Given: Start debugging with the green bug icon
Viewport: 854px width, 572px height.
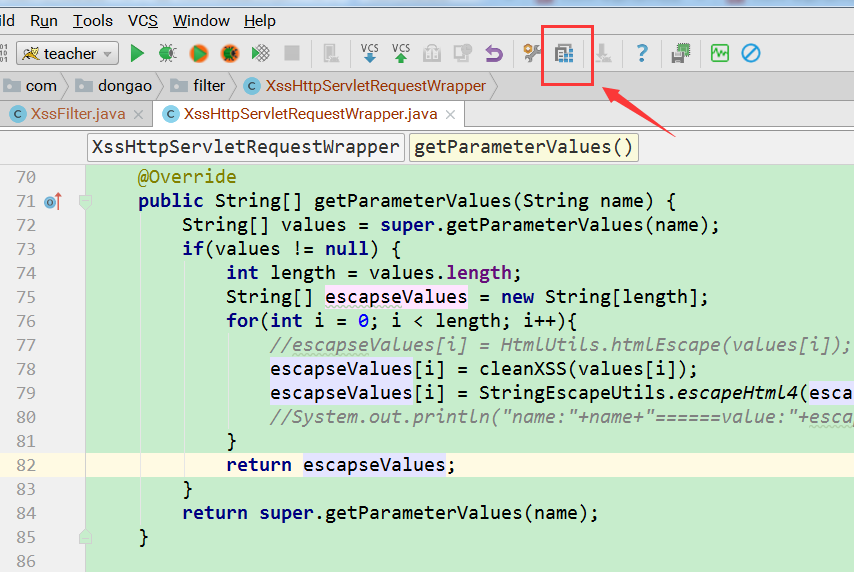Looking at the screenshot, I should (x=168, y=53).
